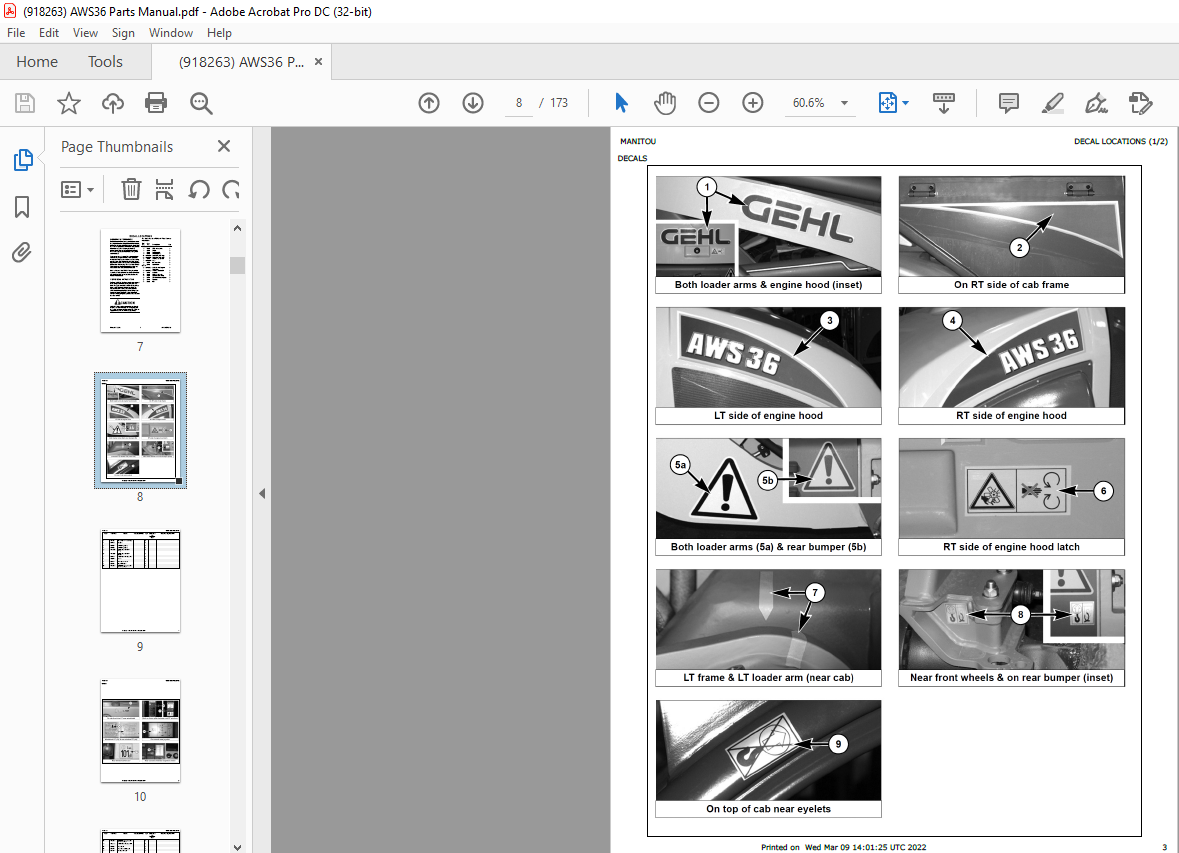Print the document using printer icon
1179x853 pixels.
pos(156,103)
